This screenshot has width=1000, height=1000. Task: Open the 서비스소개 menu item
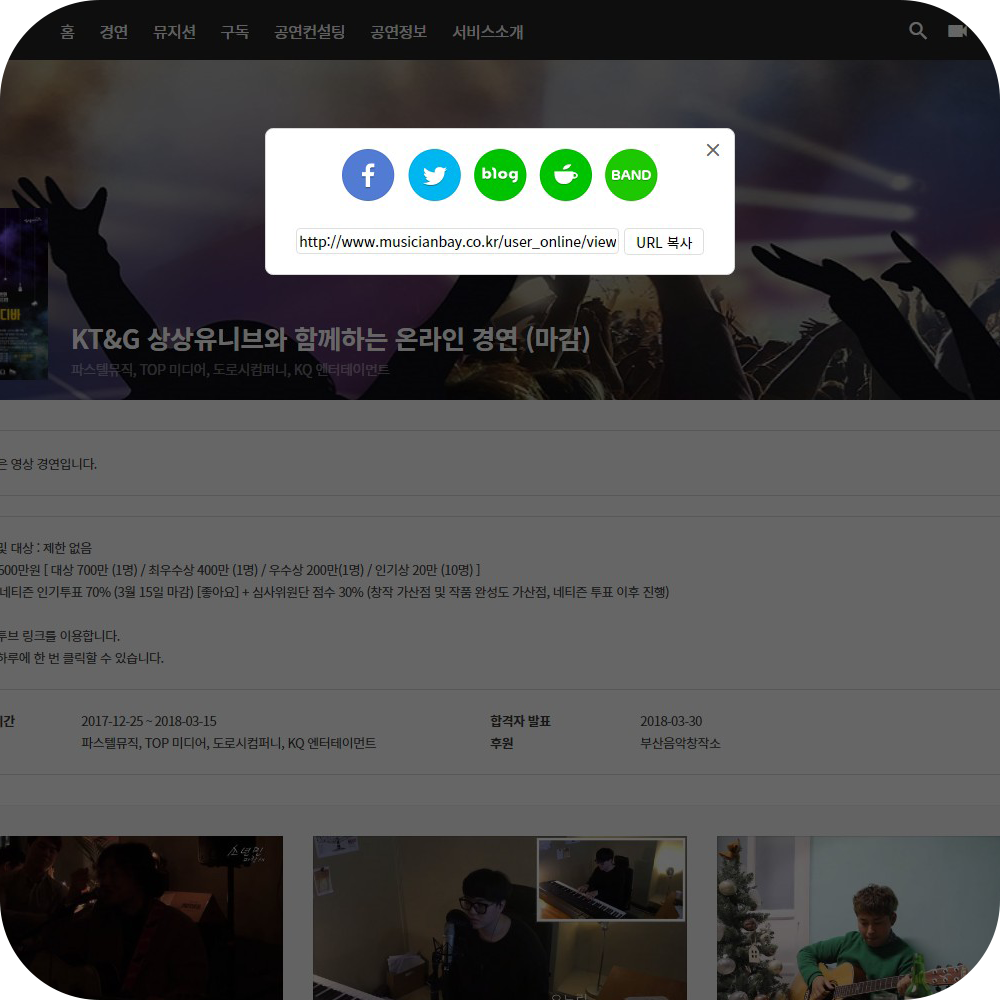click(x=488, y=31)
